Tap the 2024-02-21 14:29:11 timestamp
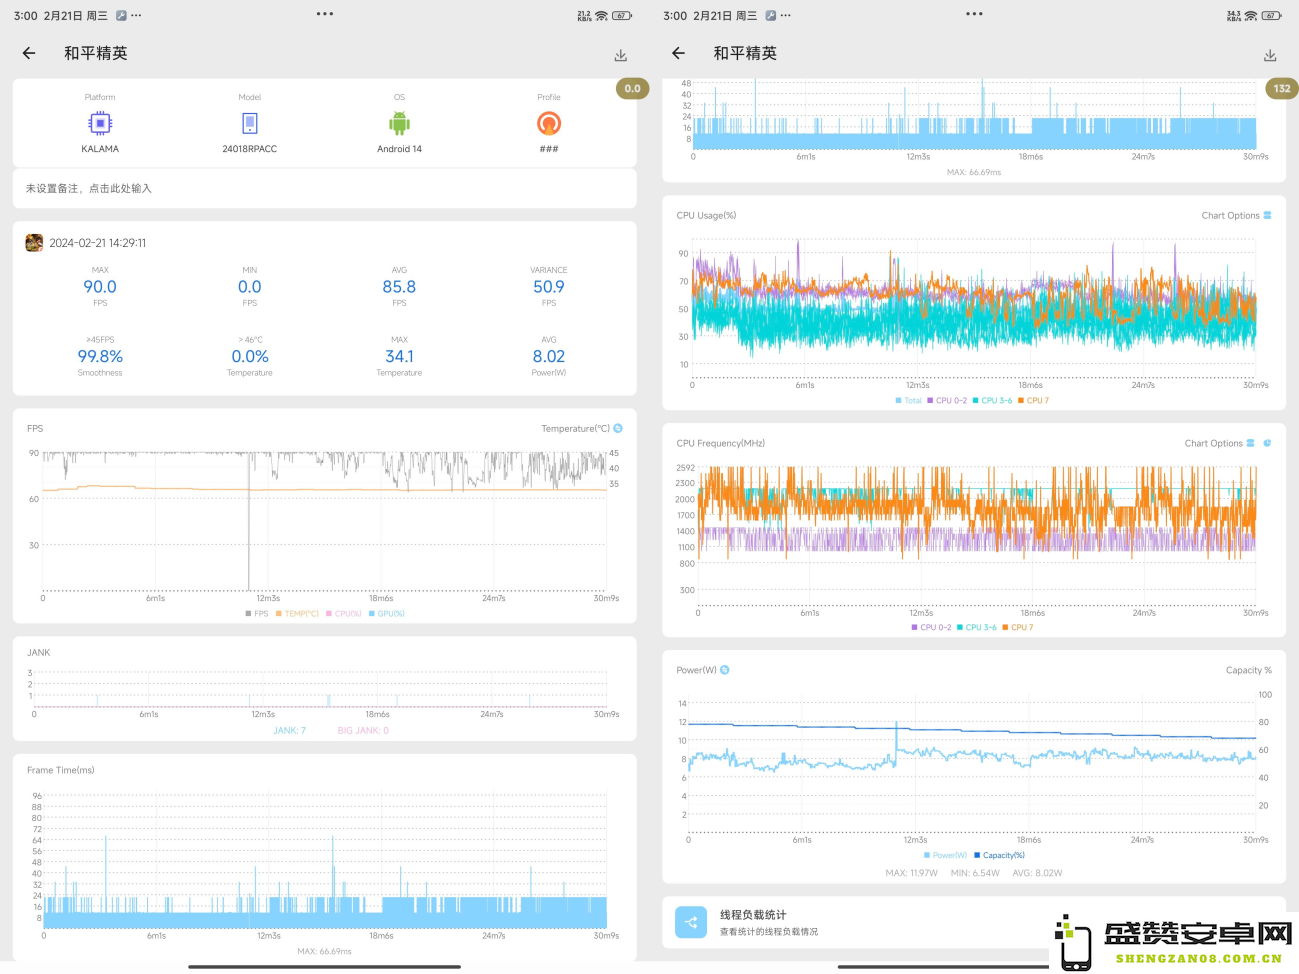This screenshot has height=974, width=1299. pos(98,243)
